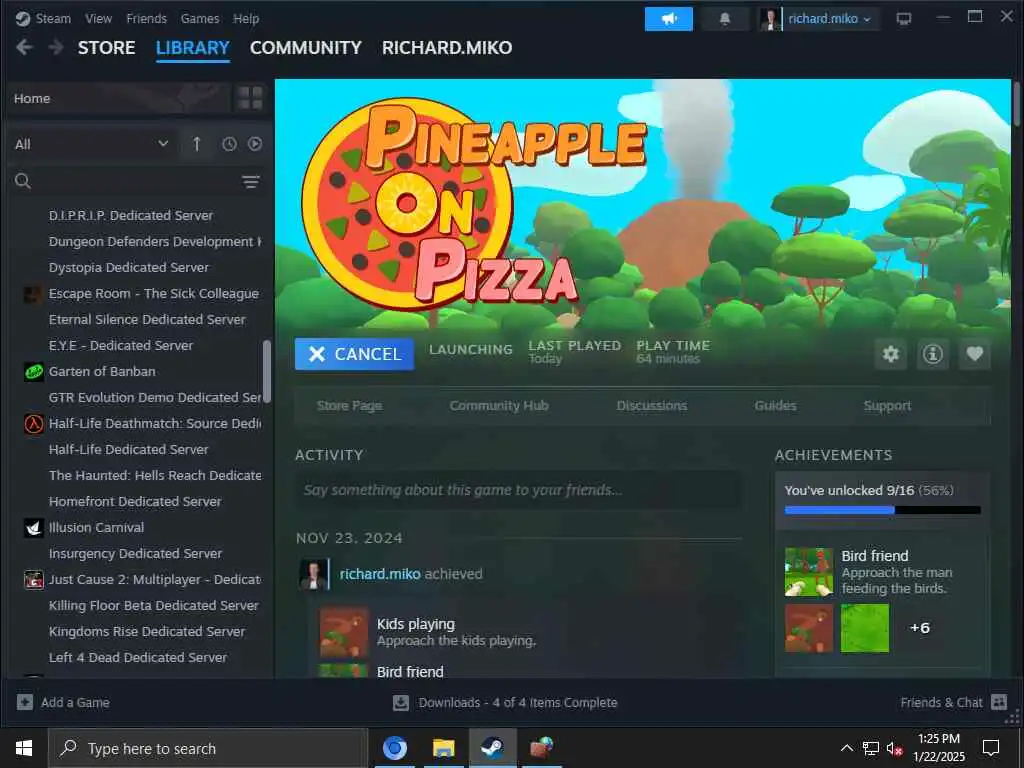
Task: Click richard.miko link in activity feed
Action: (x=379, y=574)
